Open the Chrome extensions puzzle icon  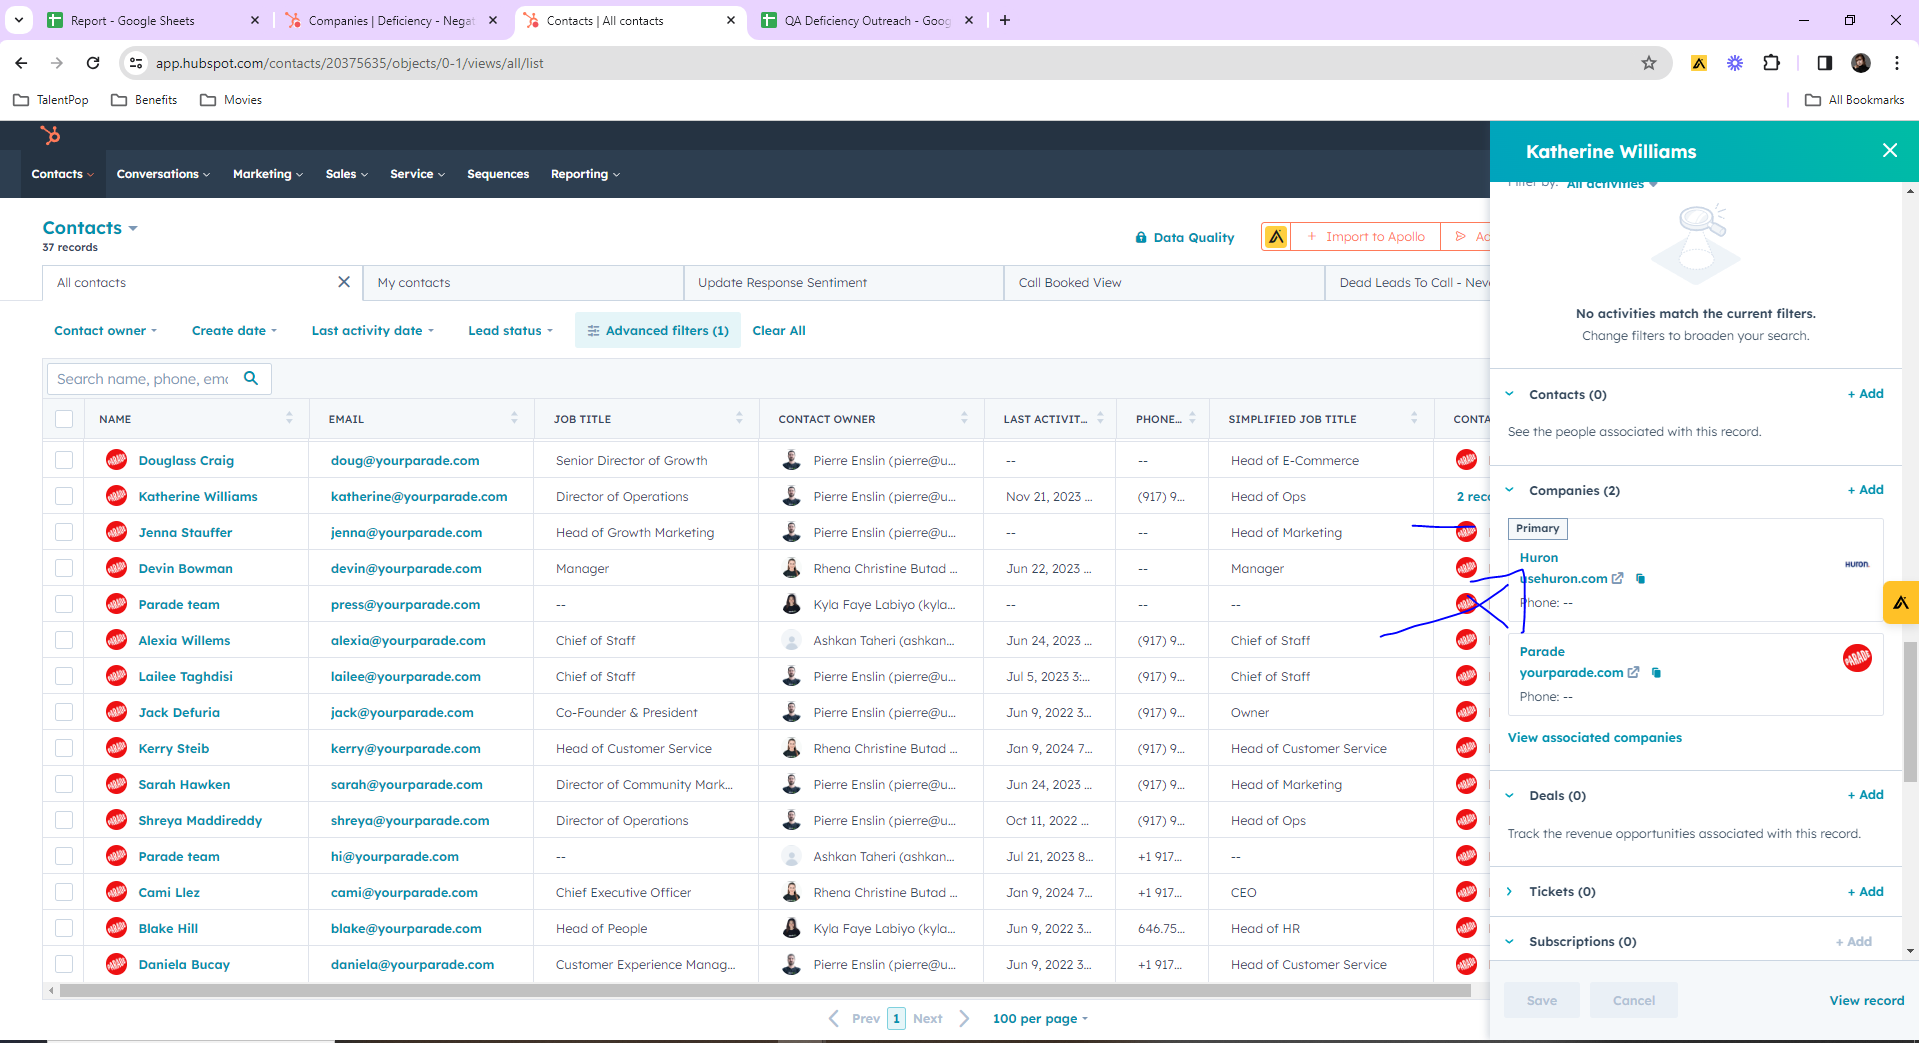(x=1771, y=63)
